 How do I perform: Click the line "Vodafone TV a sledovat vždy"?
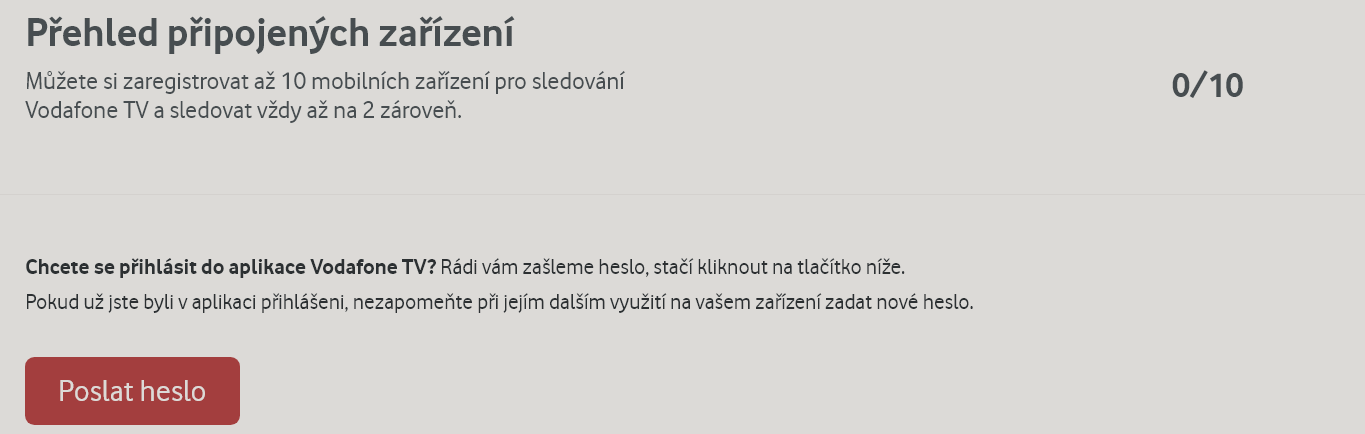point(243,110)
